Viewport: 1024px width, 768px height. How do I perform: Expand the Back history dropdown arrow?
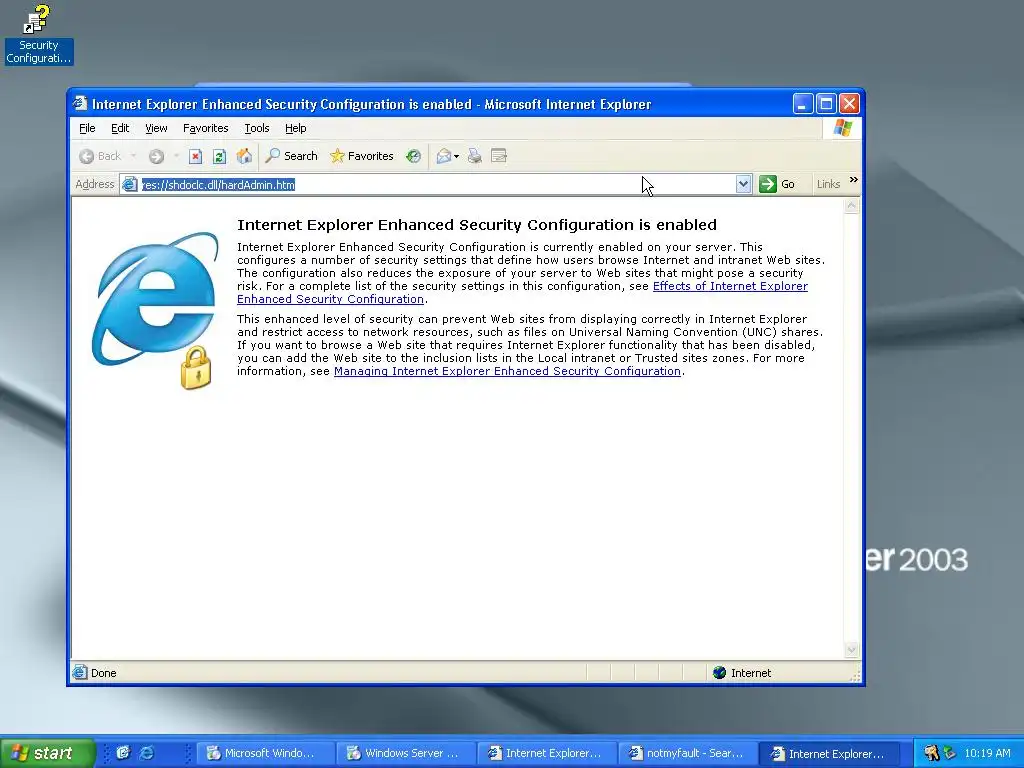click(133, 156)
